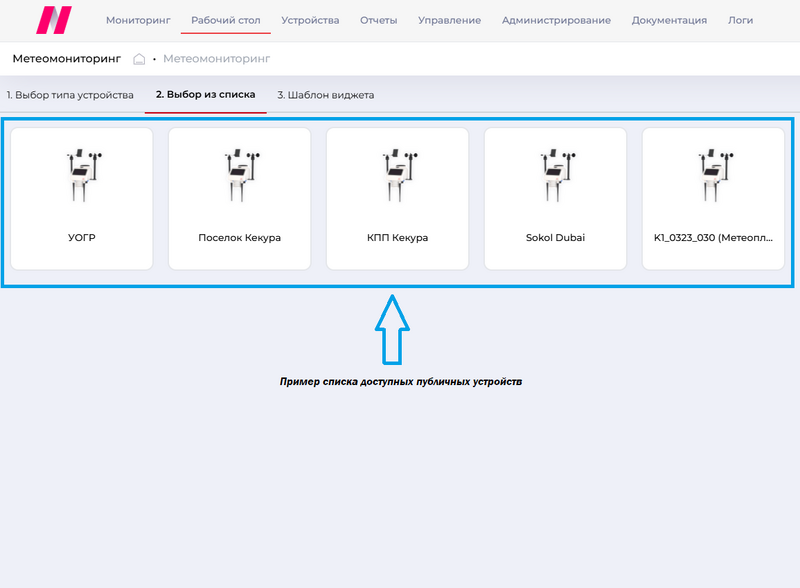Switch to step 1 Выбор типа устройства
The height and width of the screenshot is (588, 800).
70,95
